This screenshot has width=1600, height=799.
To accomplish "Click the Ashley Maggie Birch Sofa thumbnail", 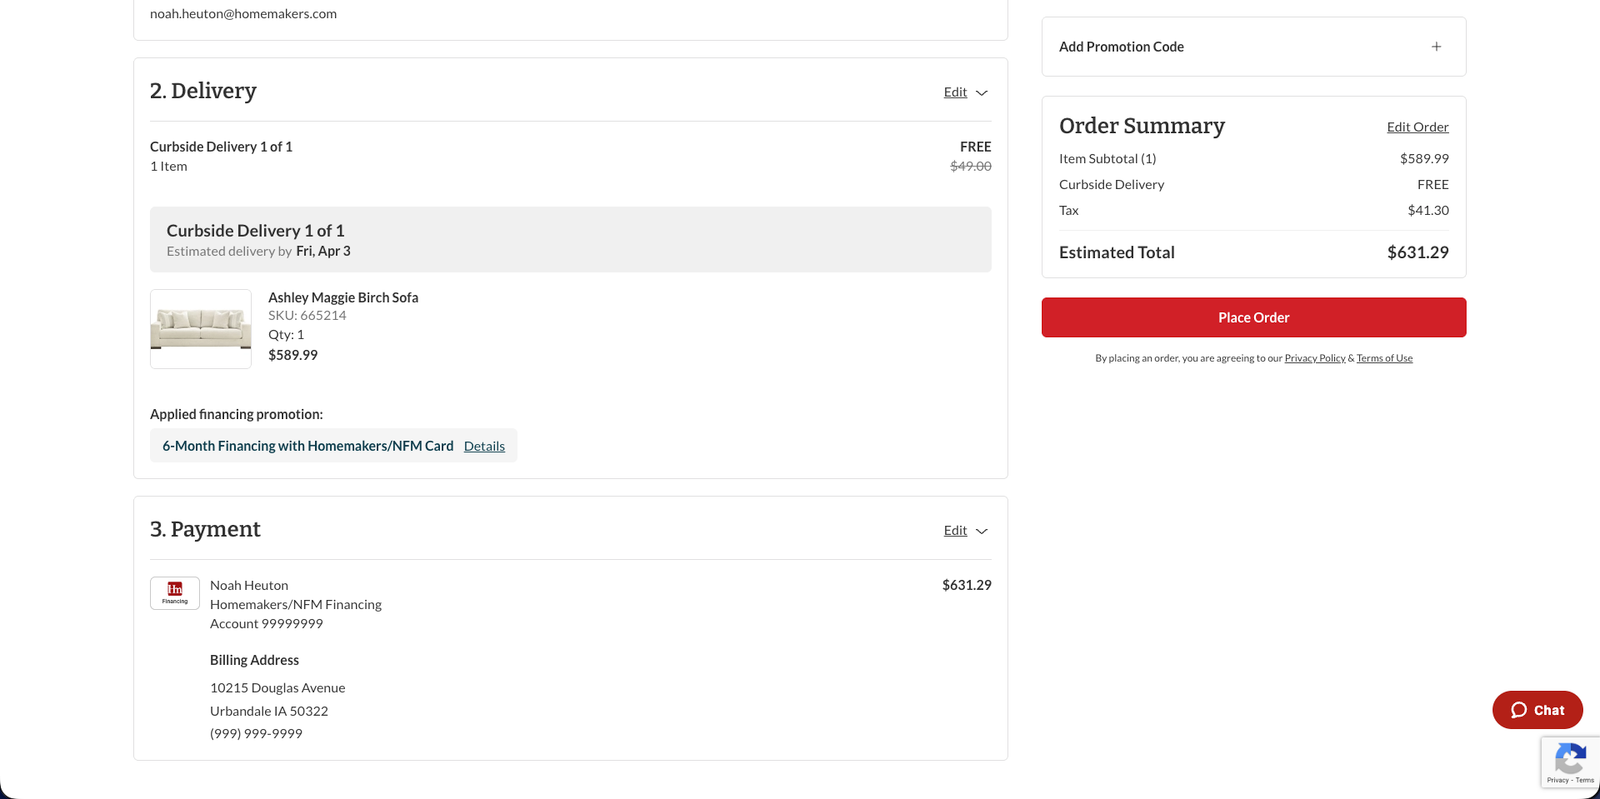I will [x=201, y=329].
